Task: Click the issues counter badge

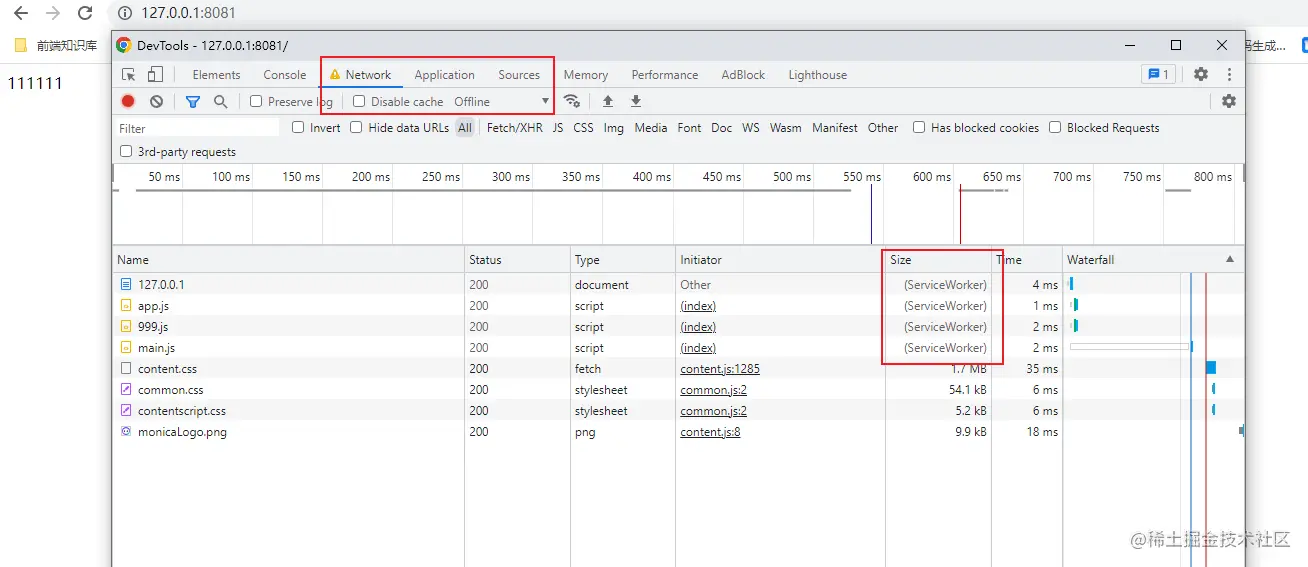Action: click(x=1158, y=75)
